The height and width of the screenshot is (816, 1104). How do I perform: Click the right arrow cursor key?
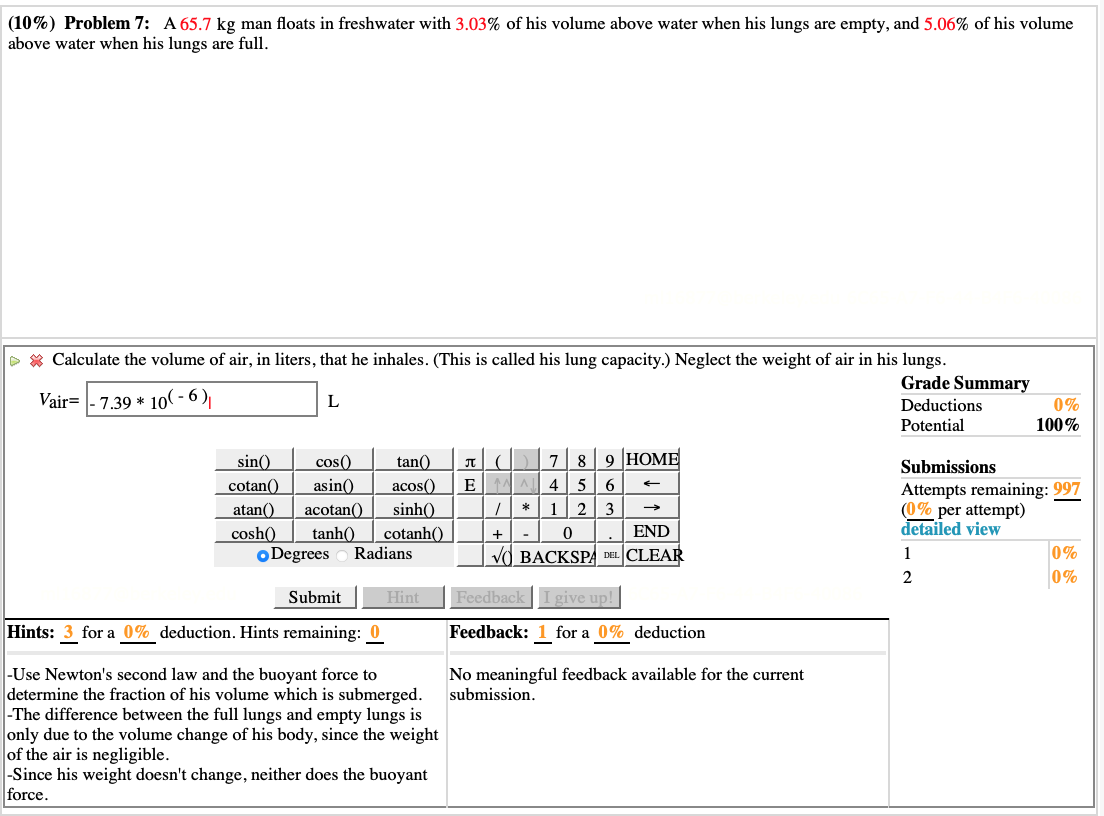(x=651, y=507)
